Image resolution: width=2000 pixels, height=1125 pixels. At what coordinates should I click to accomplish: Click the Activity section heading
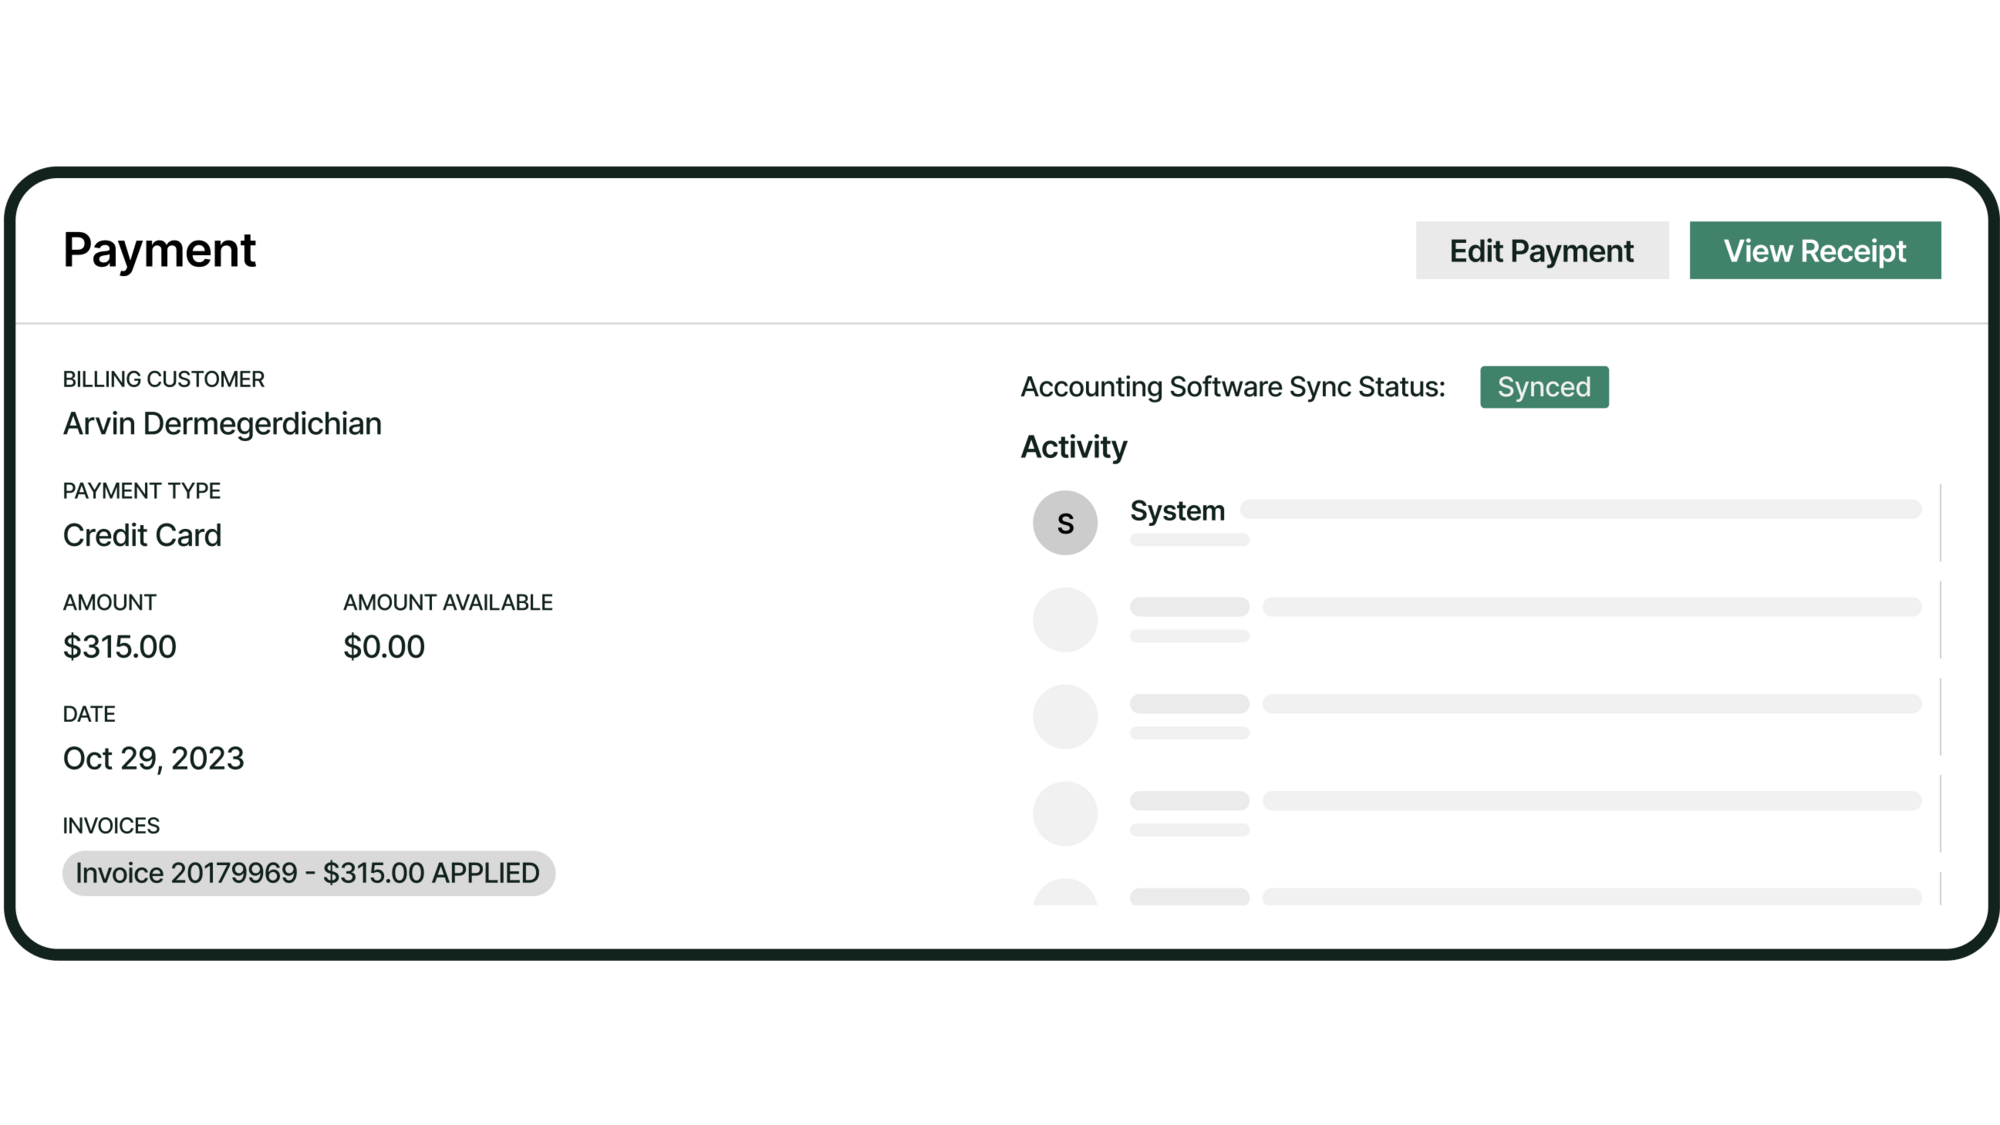pyautogui.click(x=1073, y=447)
